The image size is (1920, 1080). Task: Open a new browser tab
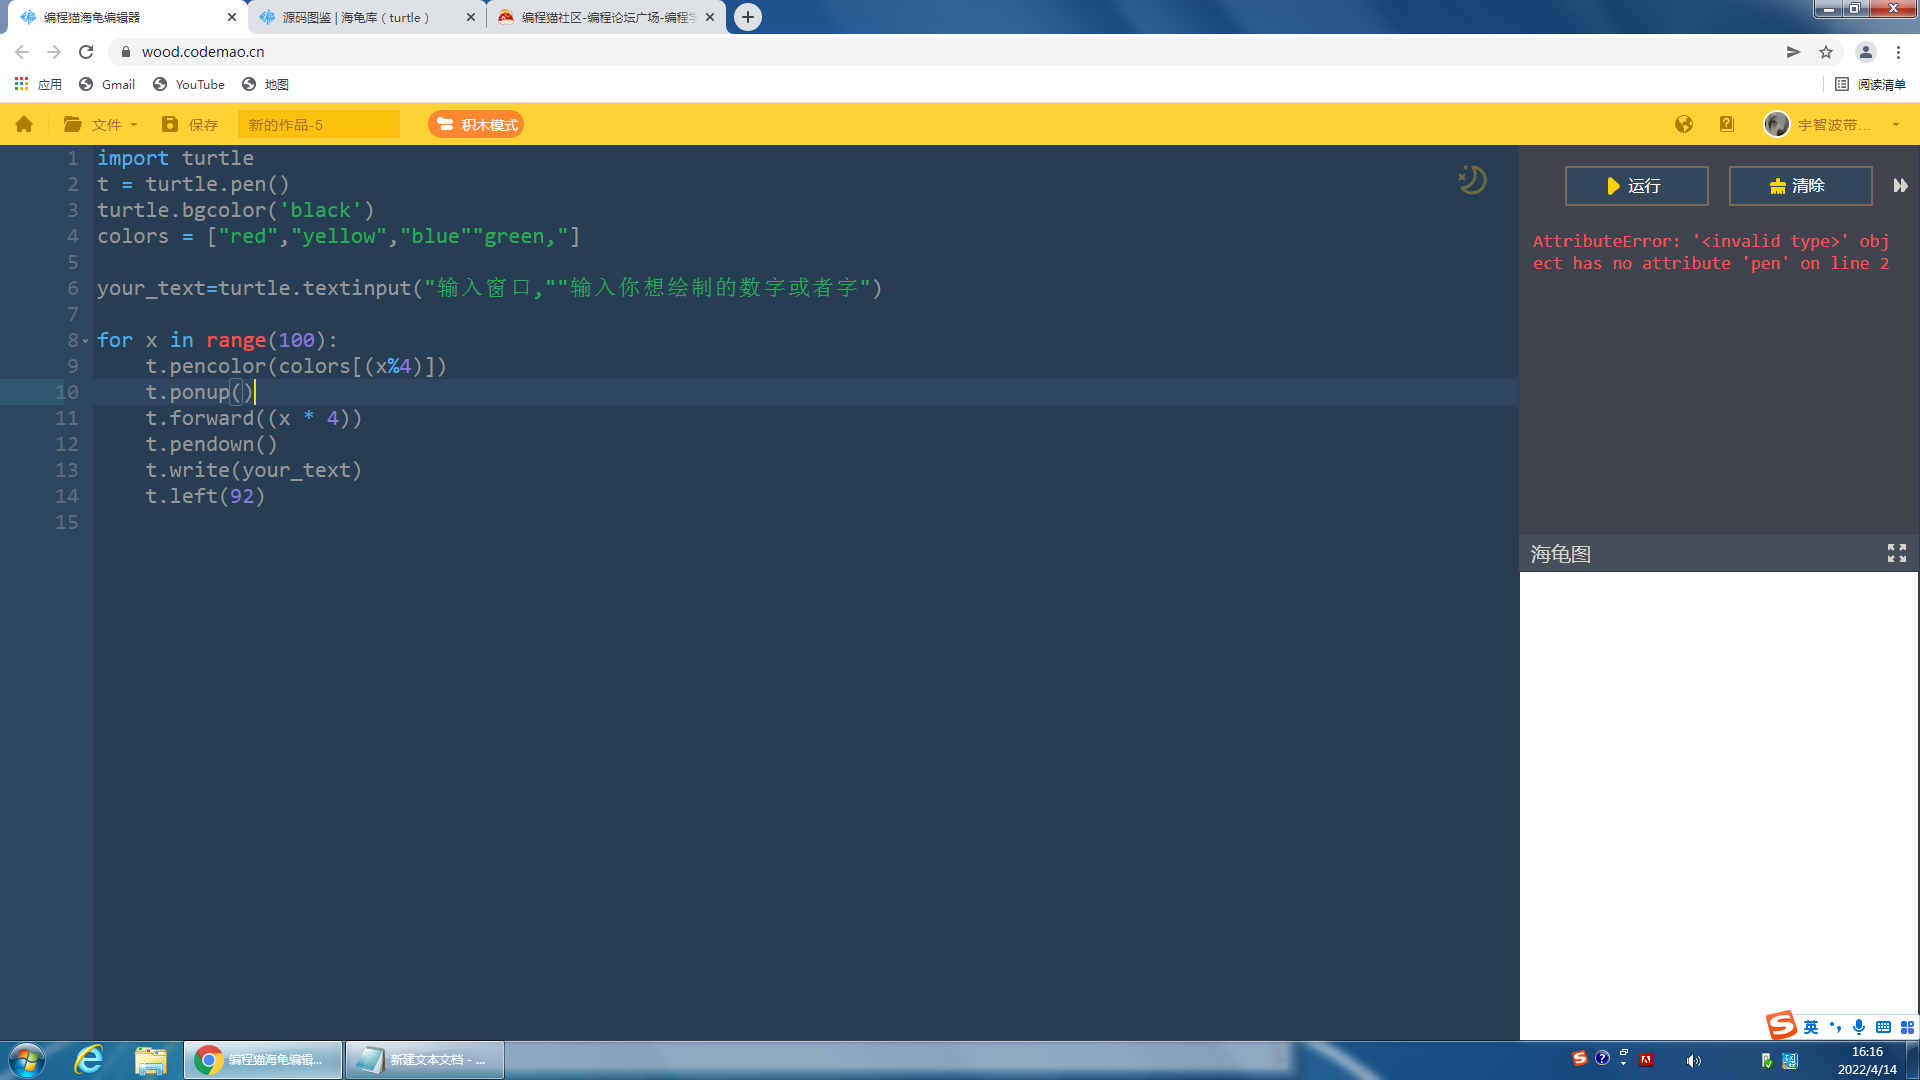point(748,17)
